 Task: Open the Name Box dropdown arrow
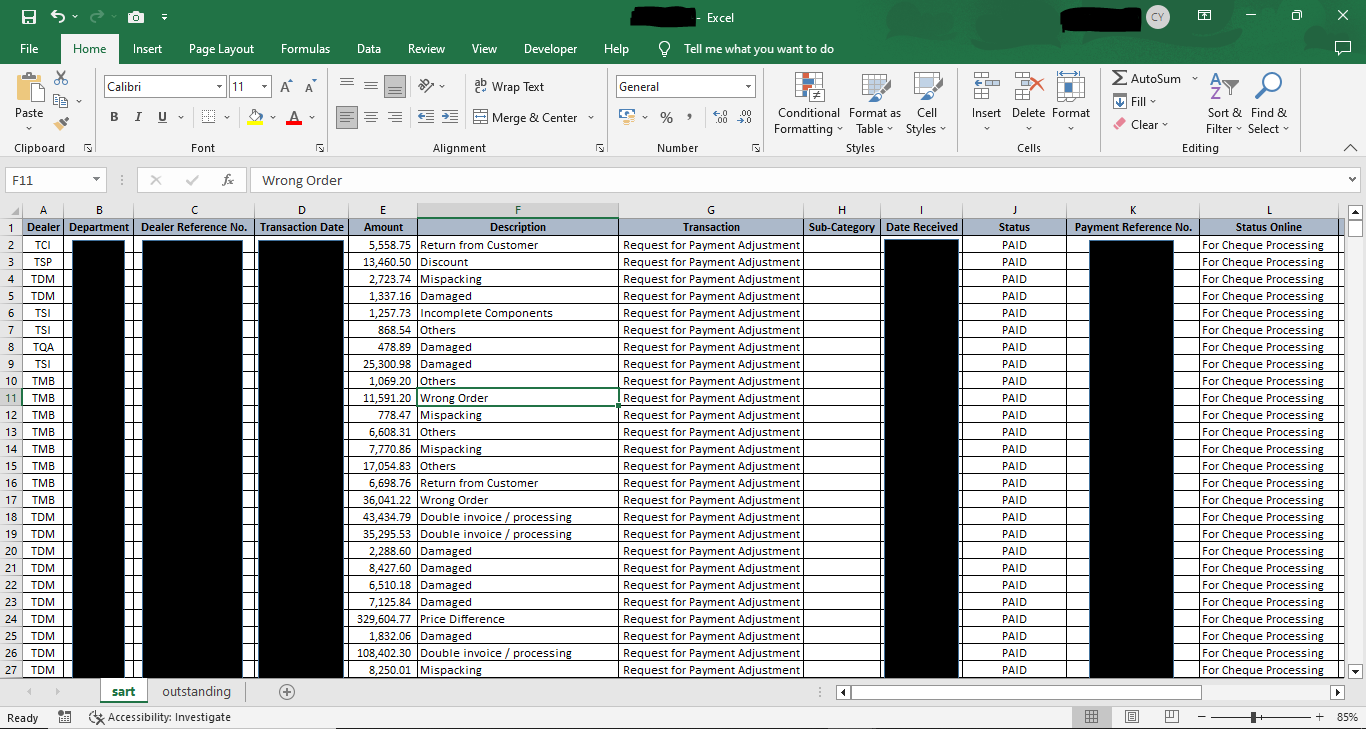pyautogui.click(x=97, y=180)
